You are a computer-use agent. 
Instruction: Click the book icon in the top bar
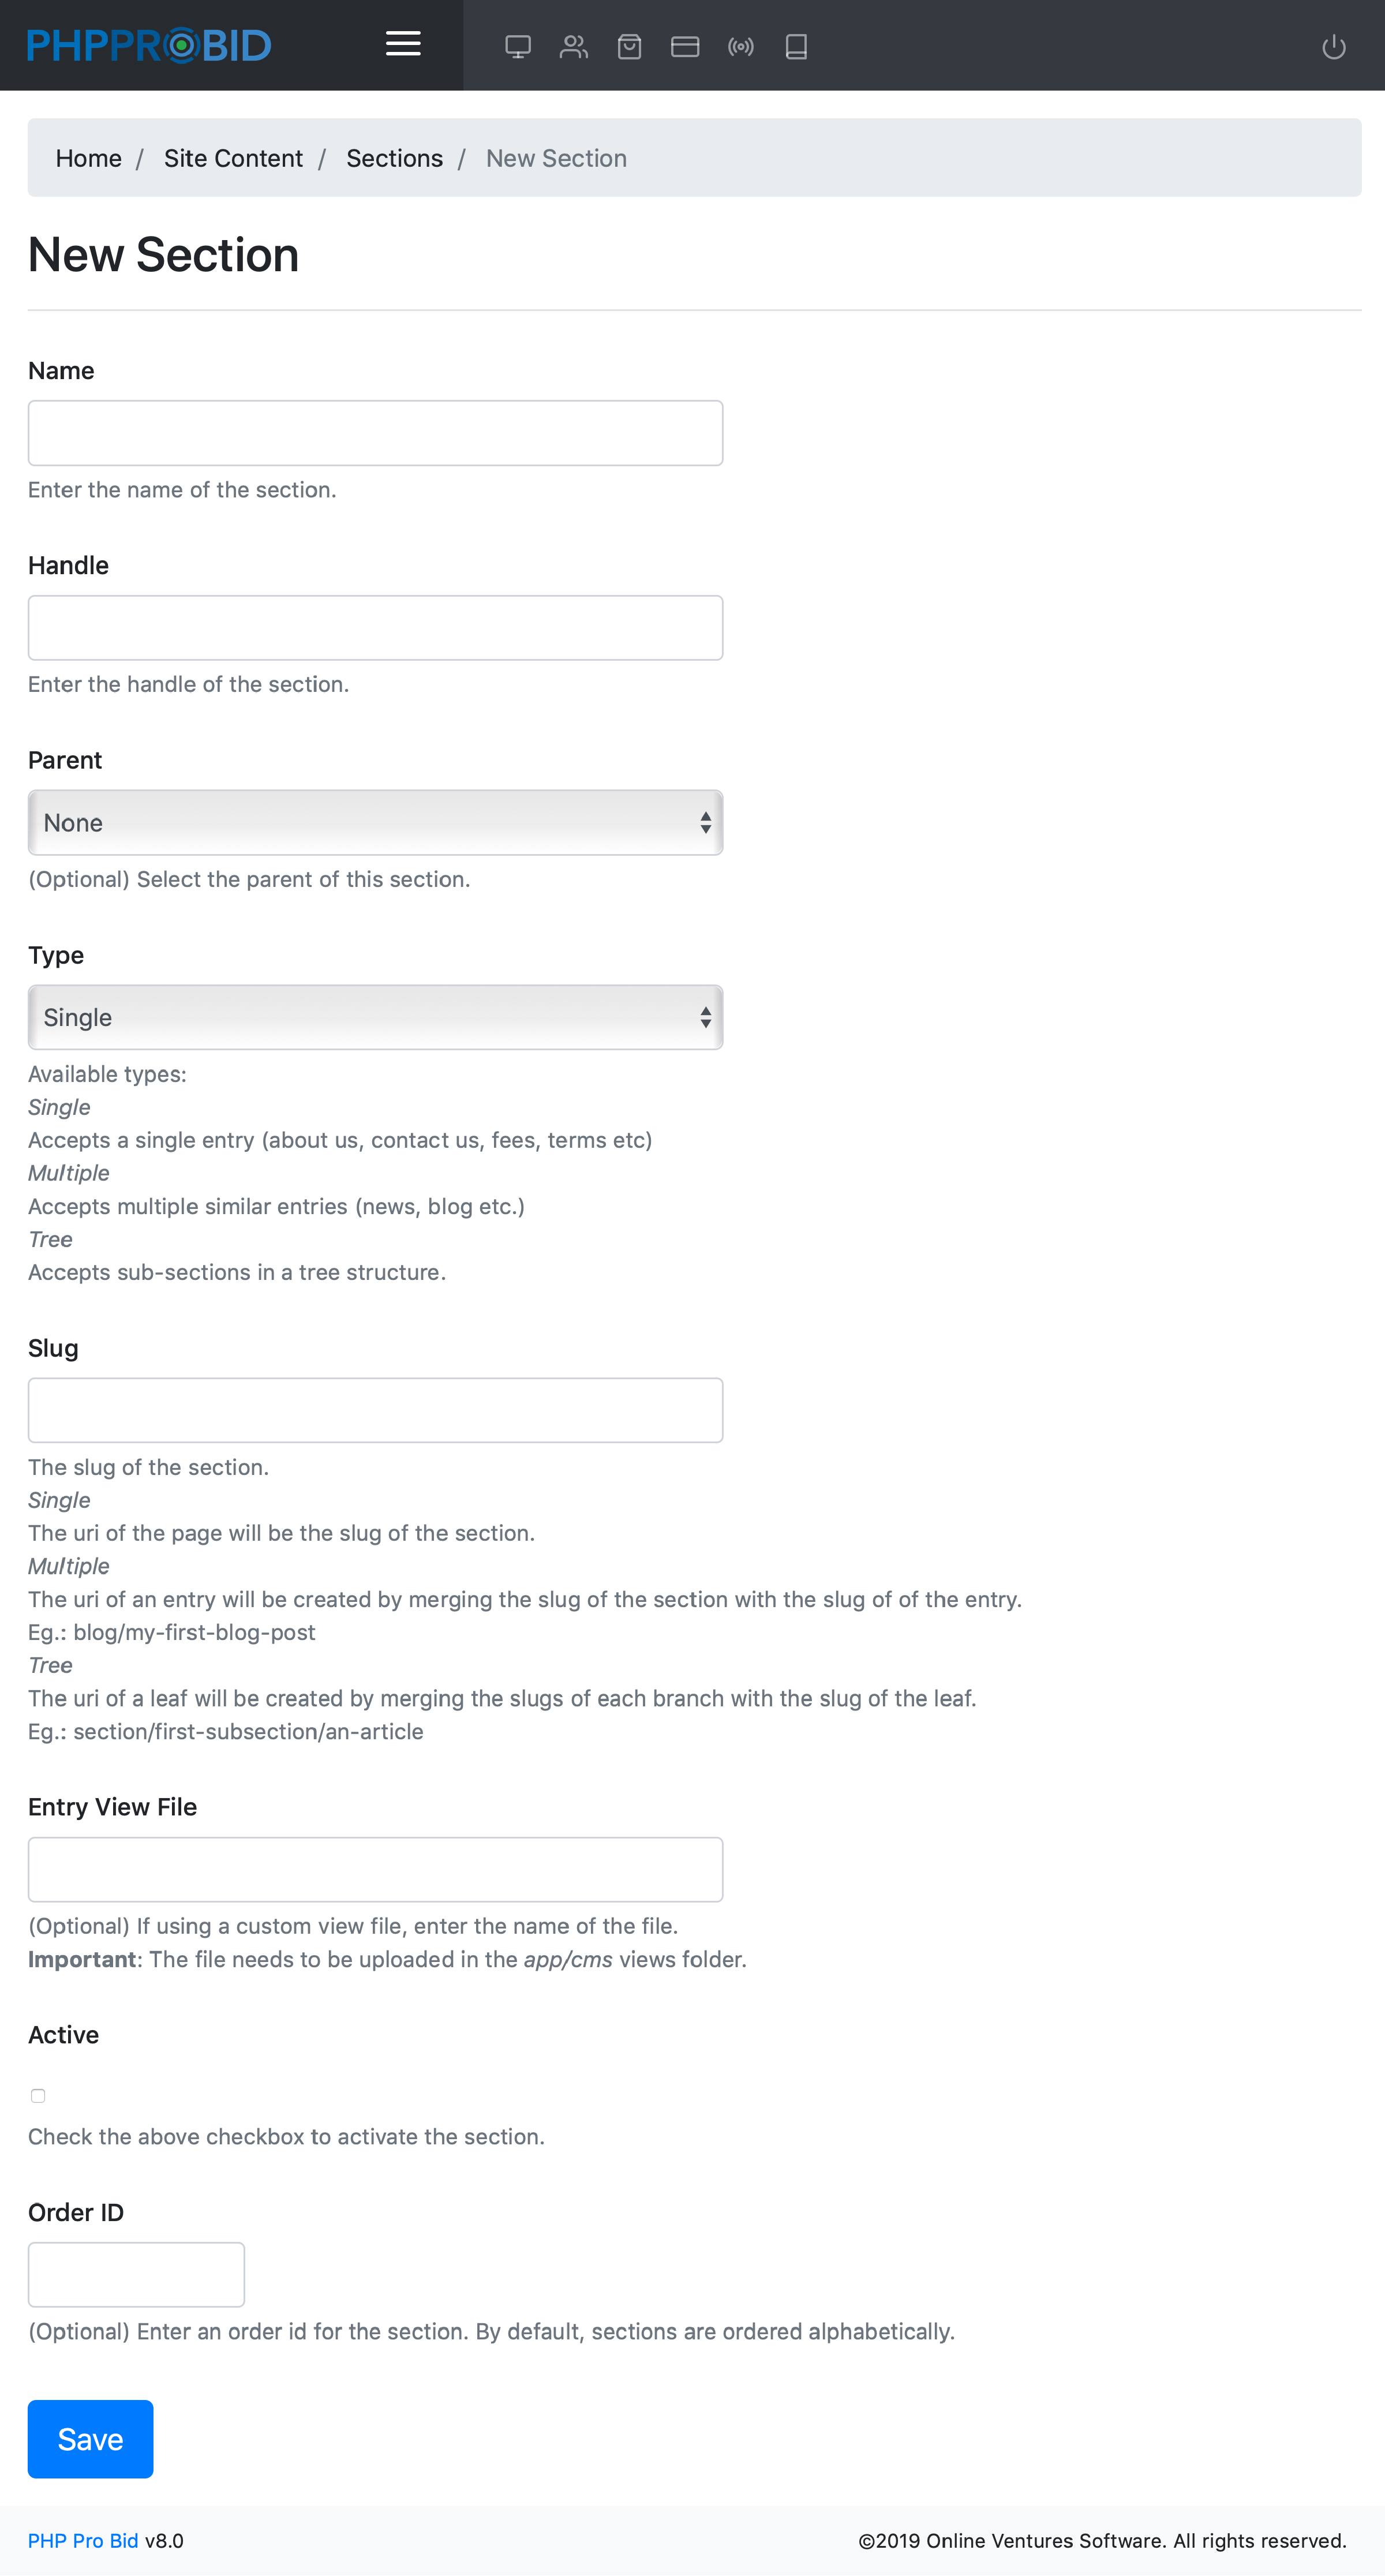[x=796, y=47]
